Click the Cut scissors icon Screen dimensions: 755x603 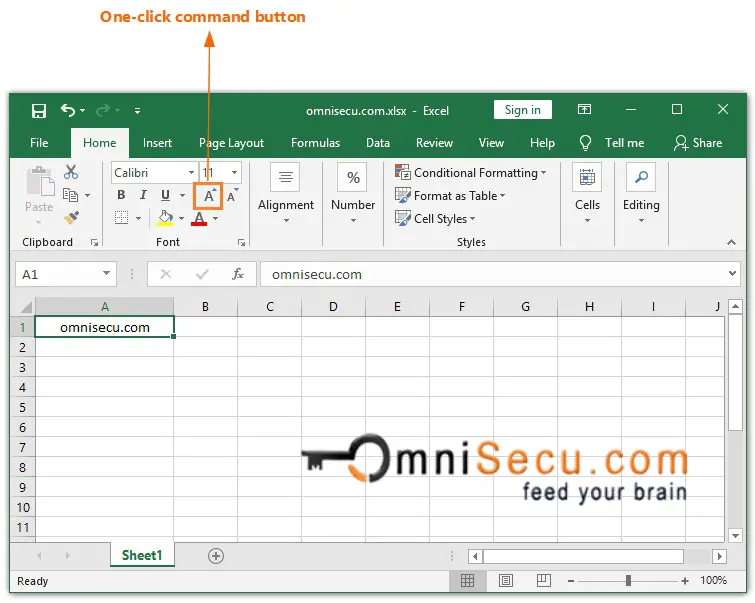coord(71,172)
